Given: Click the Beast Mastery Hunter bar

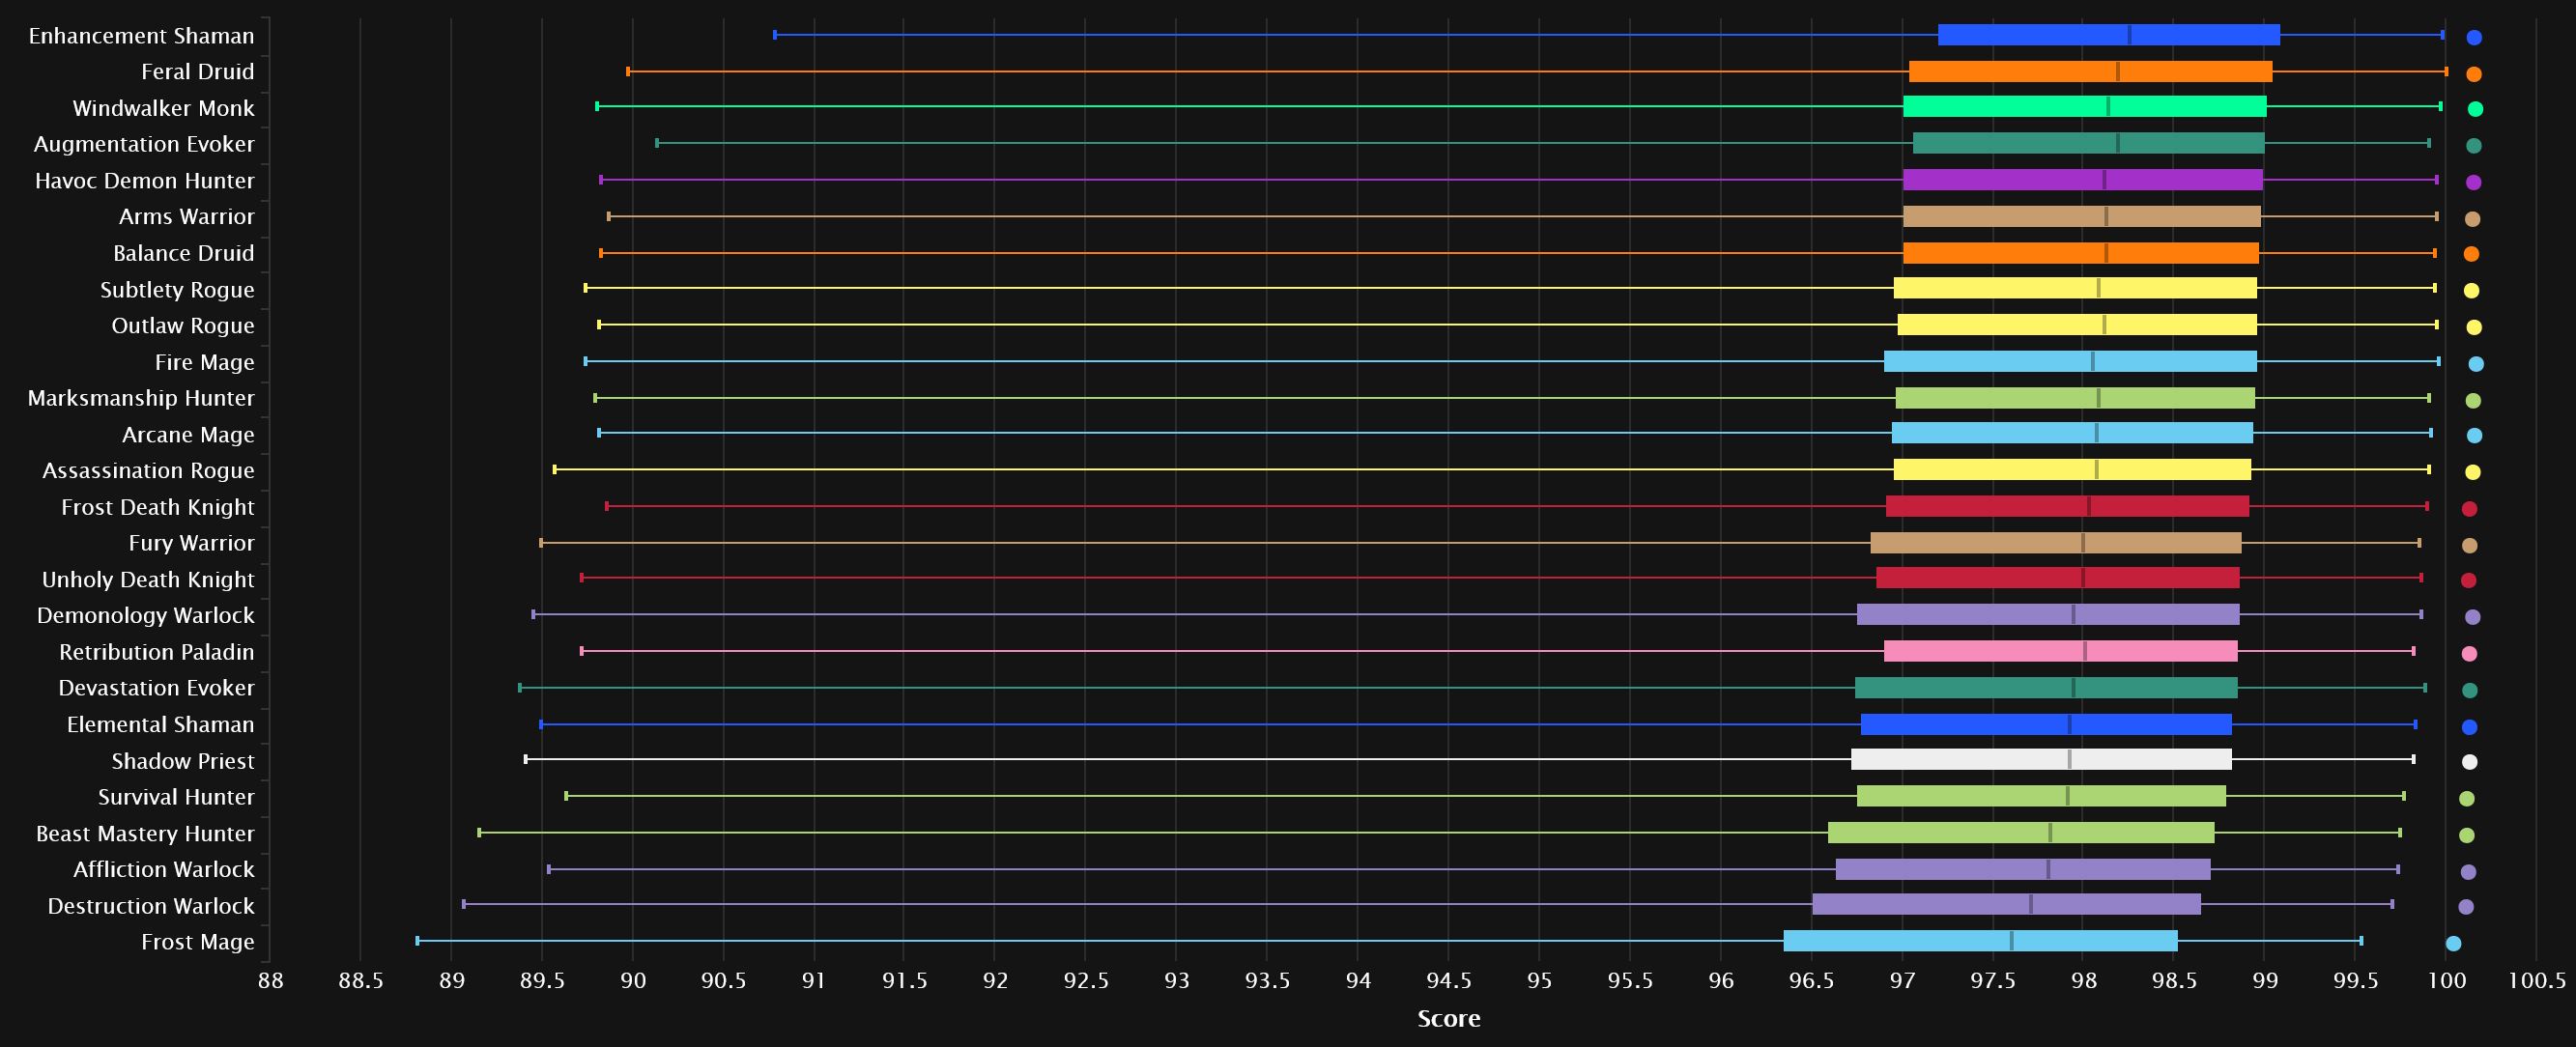Looking at the screenshot, I should coord(2021,833).
